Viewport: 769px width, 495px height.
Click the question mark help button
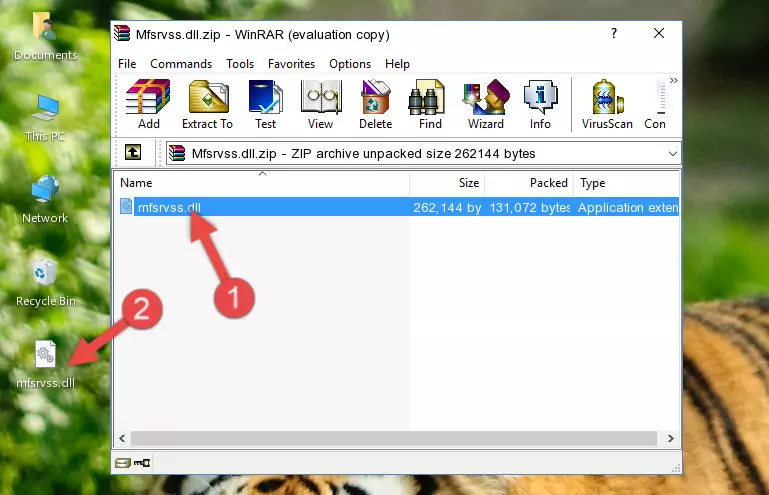click(614, 33)
